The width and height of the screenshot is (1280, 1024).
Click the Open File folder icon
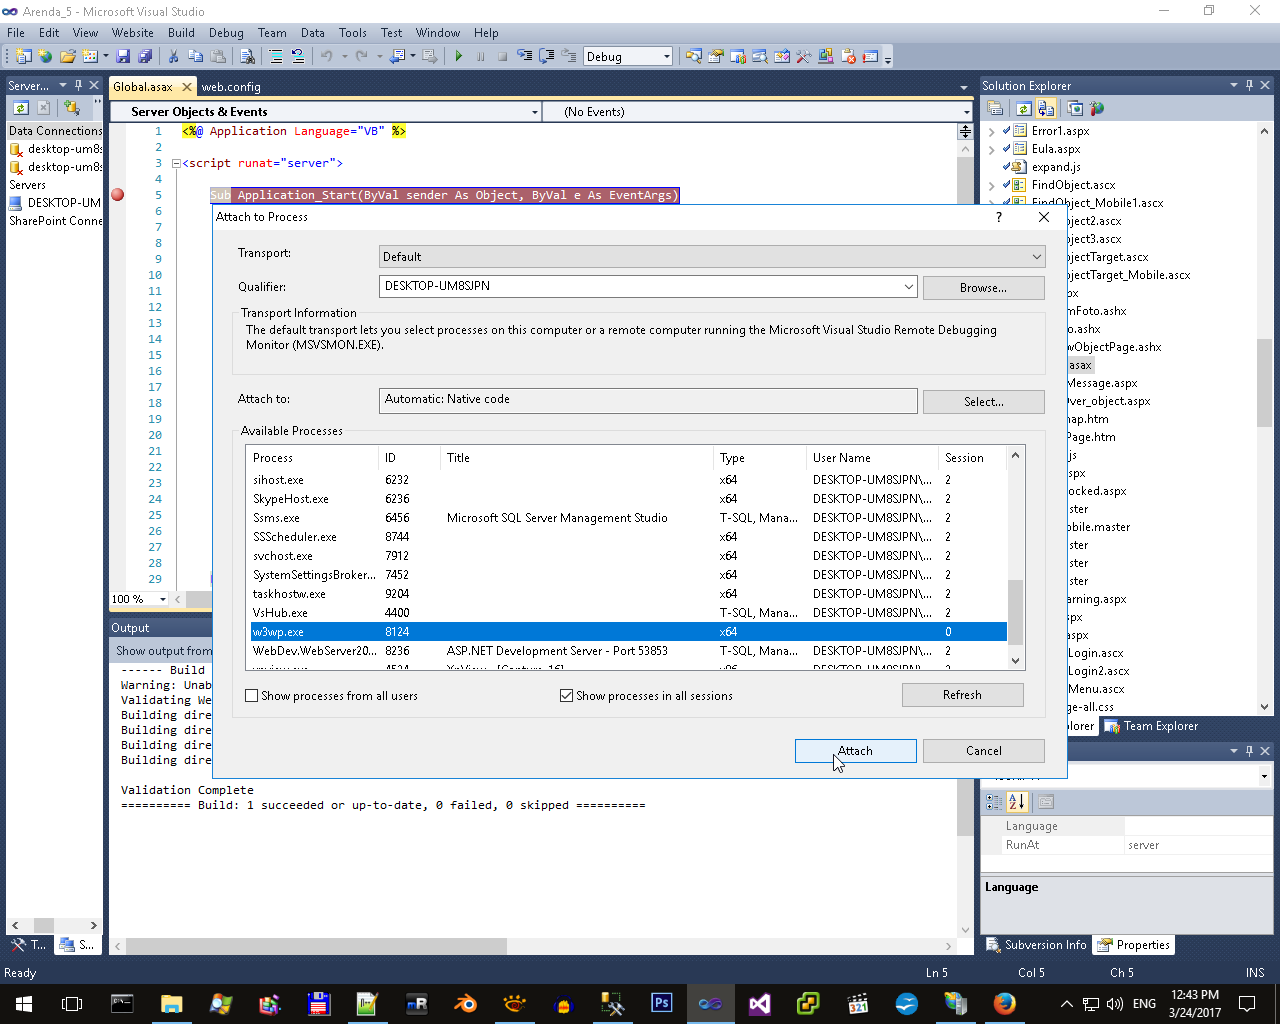point(68,57)
